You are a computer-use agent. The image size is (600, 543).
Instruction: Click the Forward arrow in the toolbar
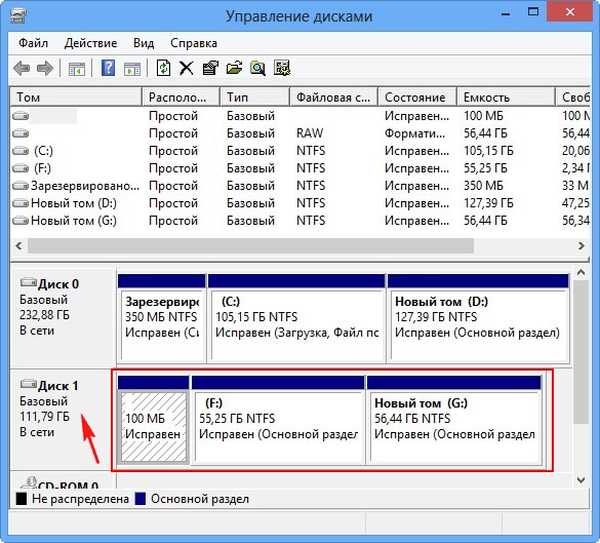[x=44, y=68]
